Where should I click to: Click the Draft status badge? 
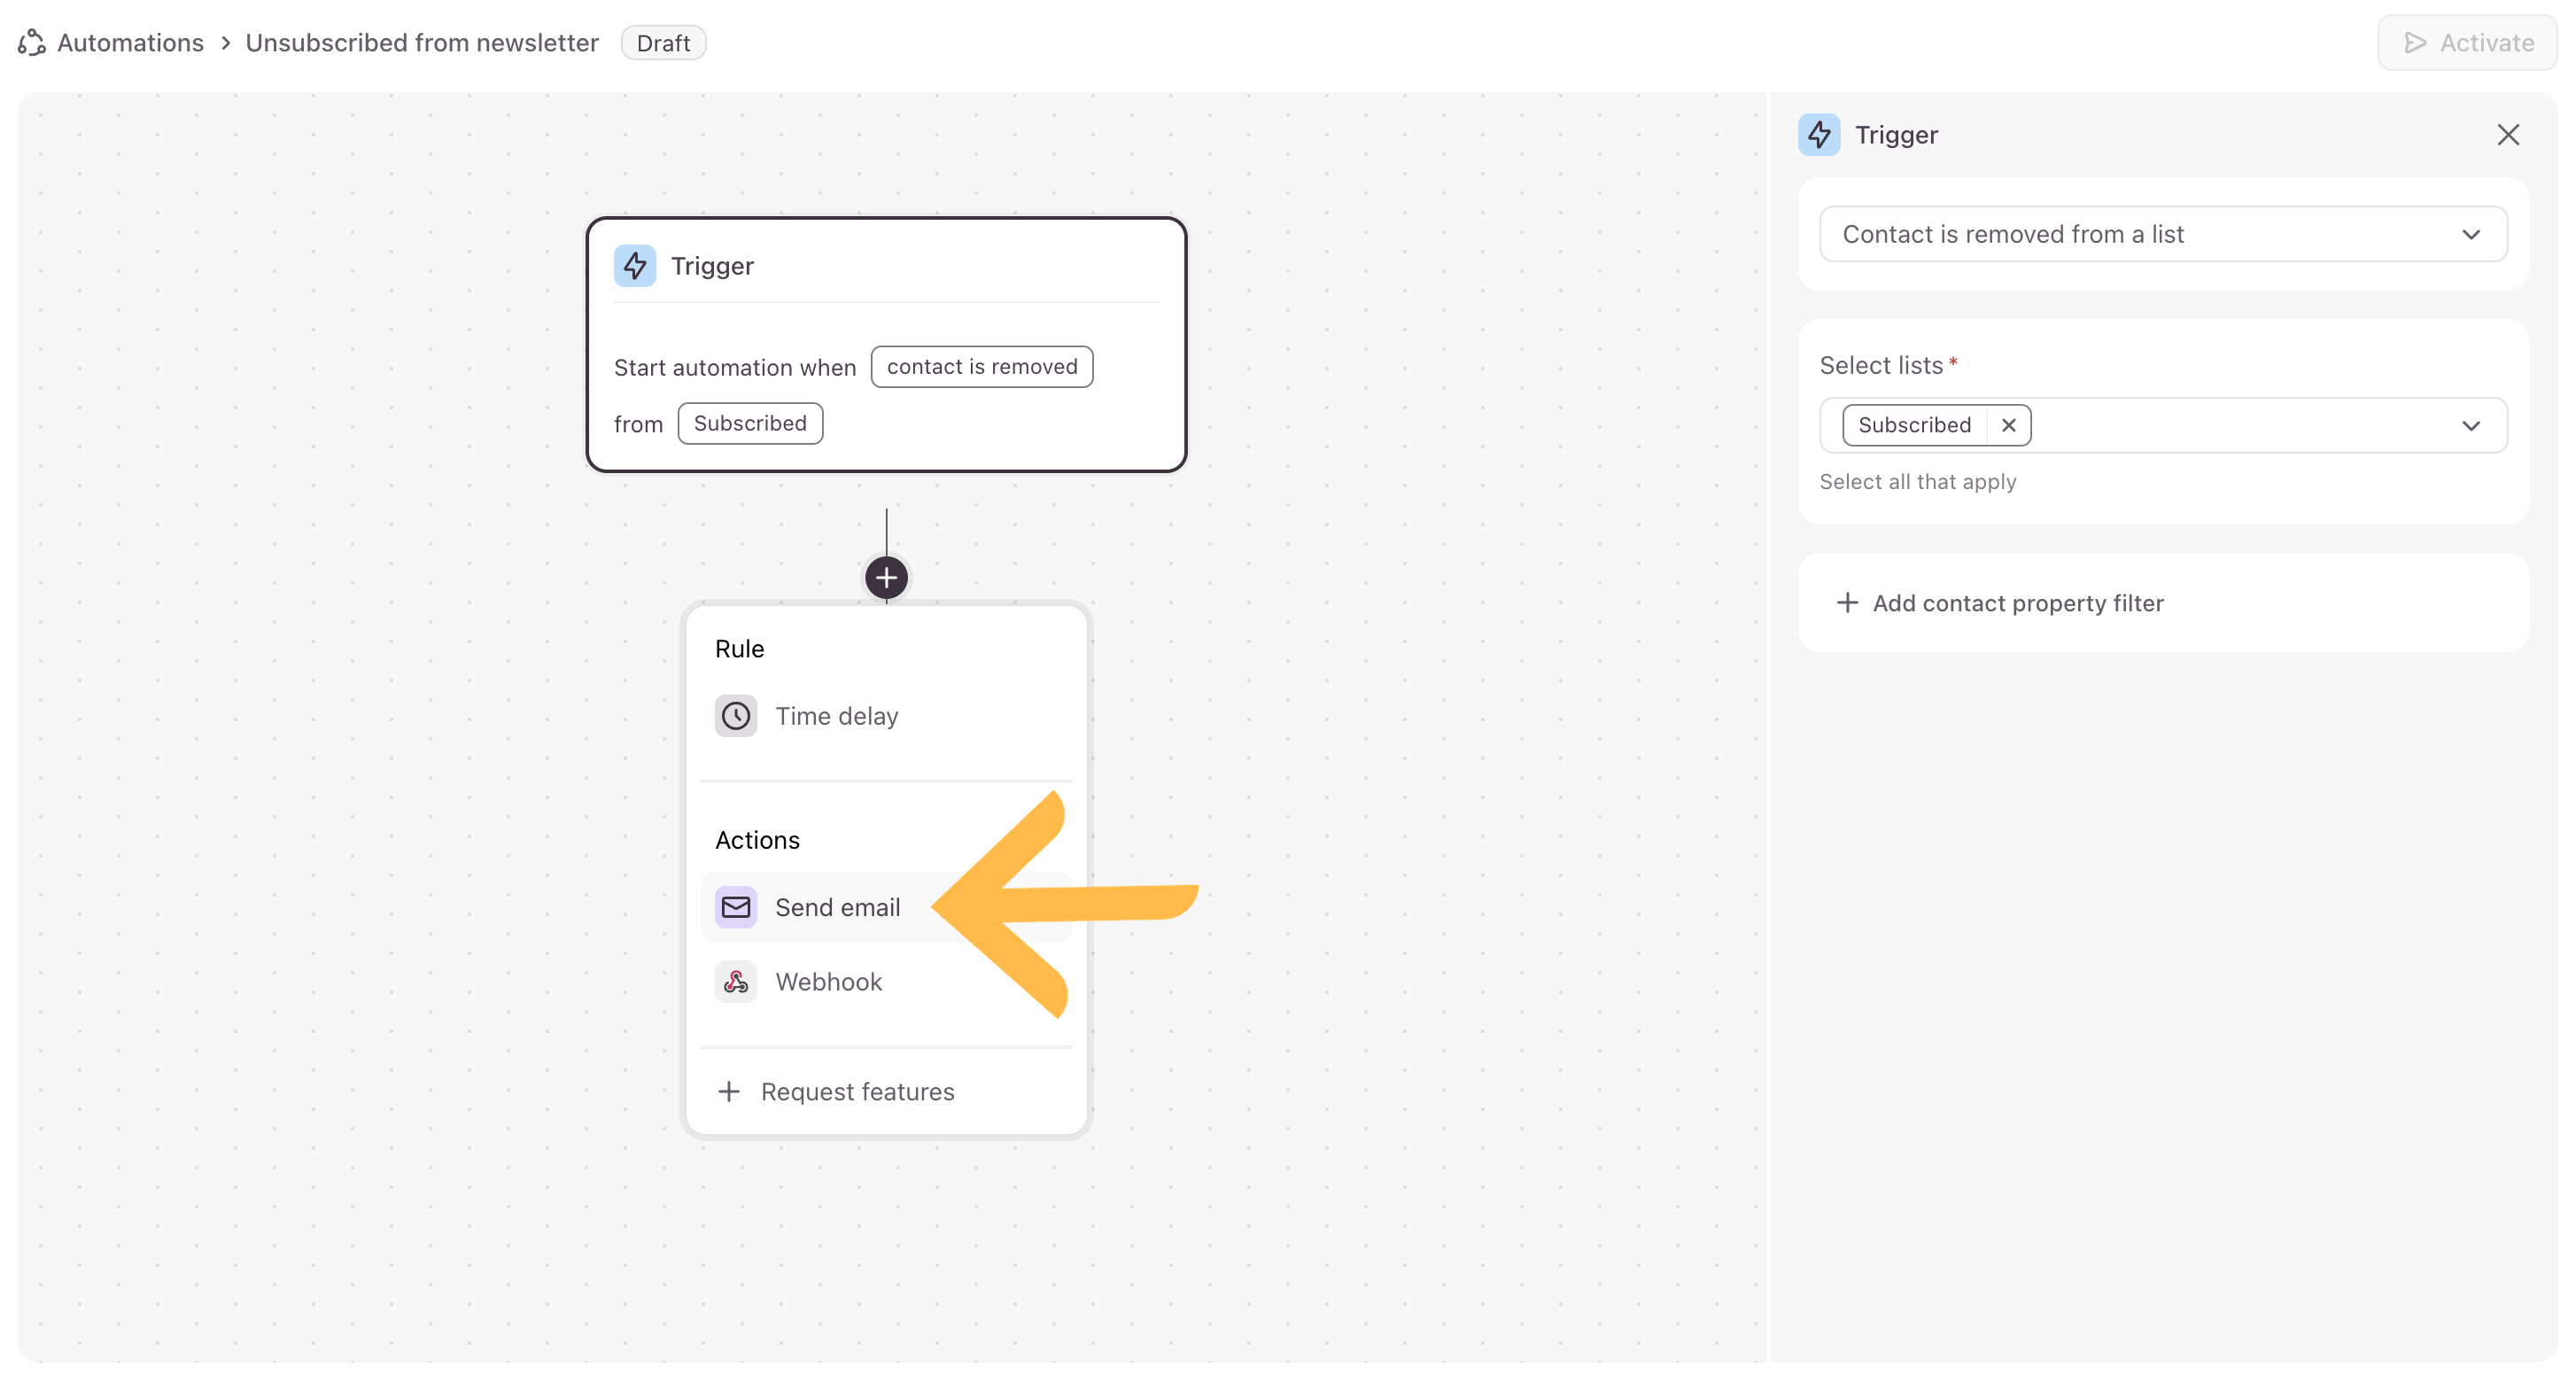[663, 43]
